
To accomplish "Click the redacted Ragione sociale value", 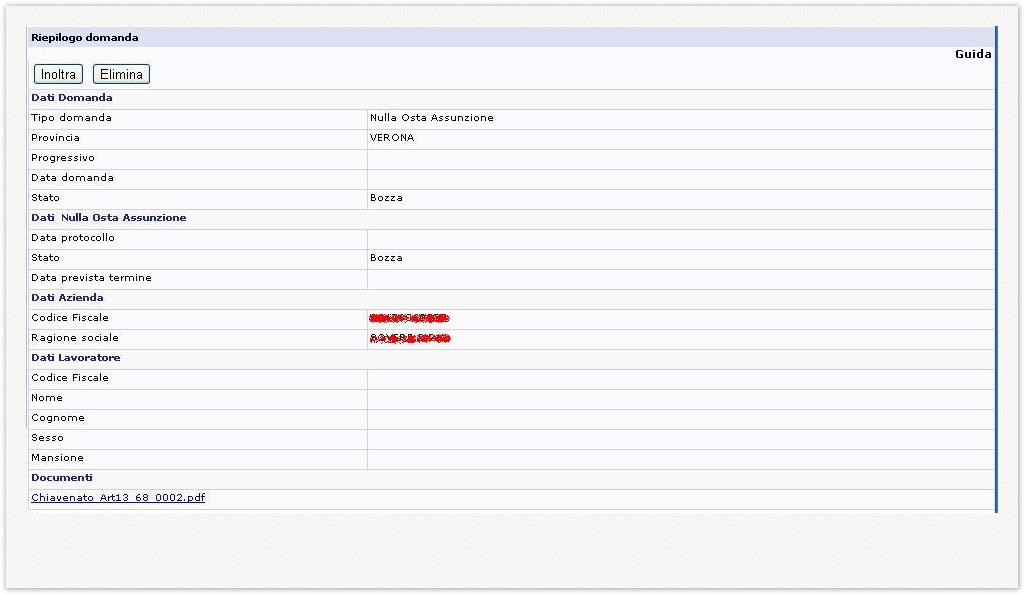I will click(x=410, y=339).
